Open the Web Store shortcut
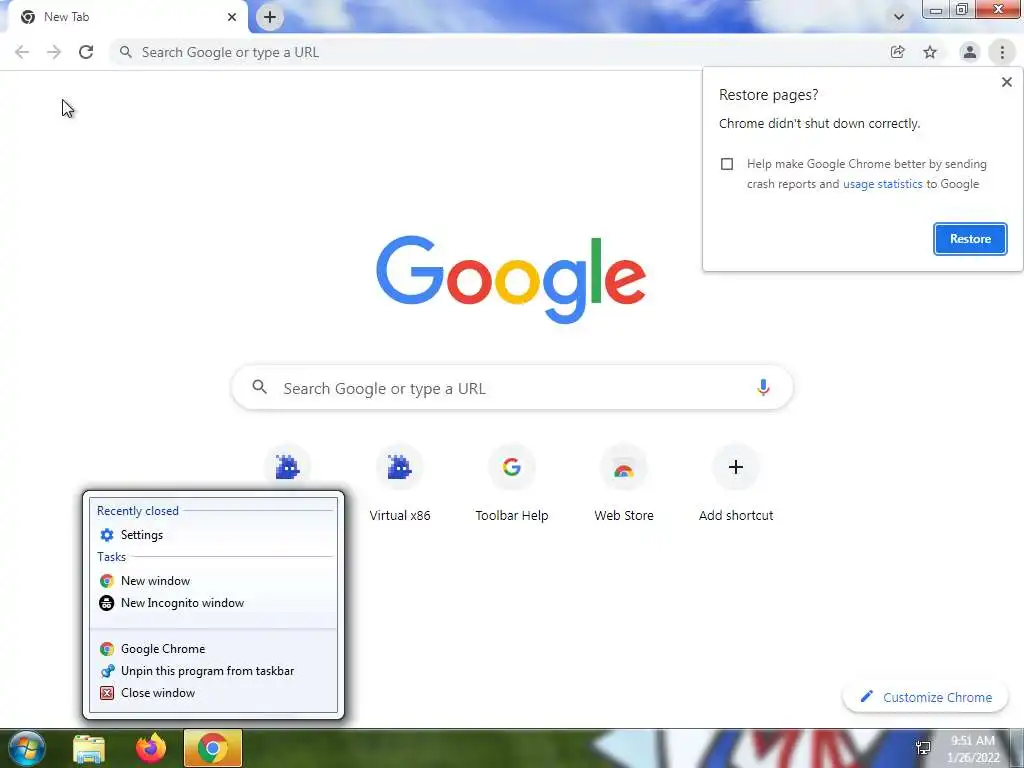The width and height of the screenshot is (1024, 768). pyautogui.click(x=624, y=484)
